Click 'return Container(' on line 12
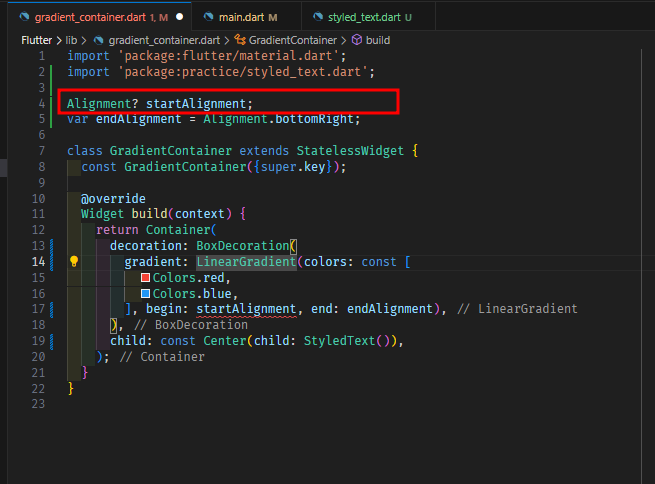Screen dimensions: 655x484 point(156,230)
